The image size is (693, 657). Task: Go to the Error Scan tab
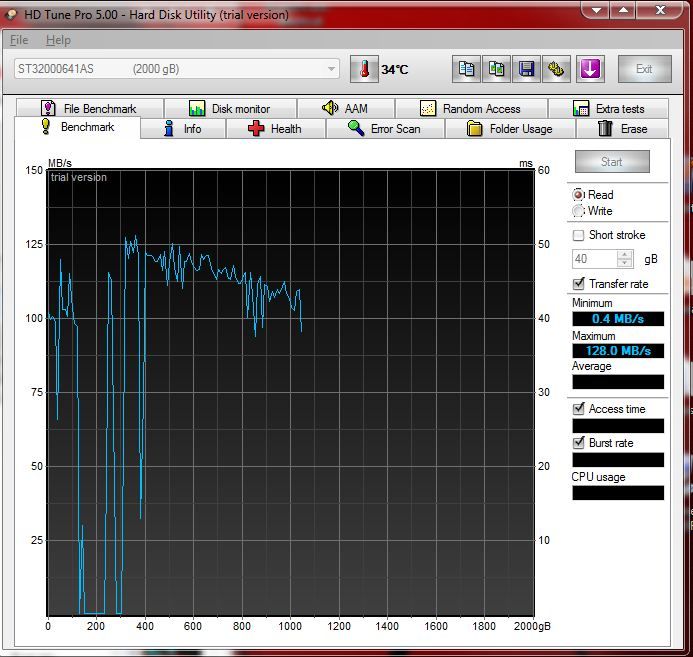pyautogui.click(x=385, y=129)
